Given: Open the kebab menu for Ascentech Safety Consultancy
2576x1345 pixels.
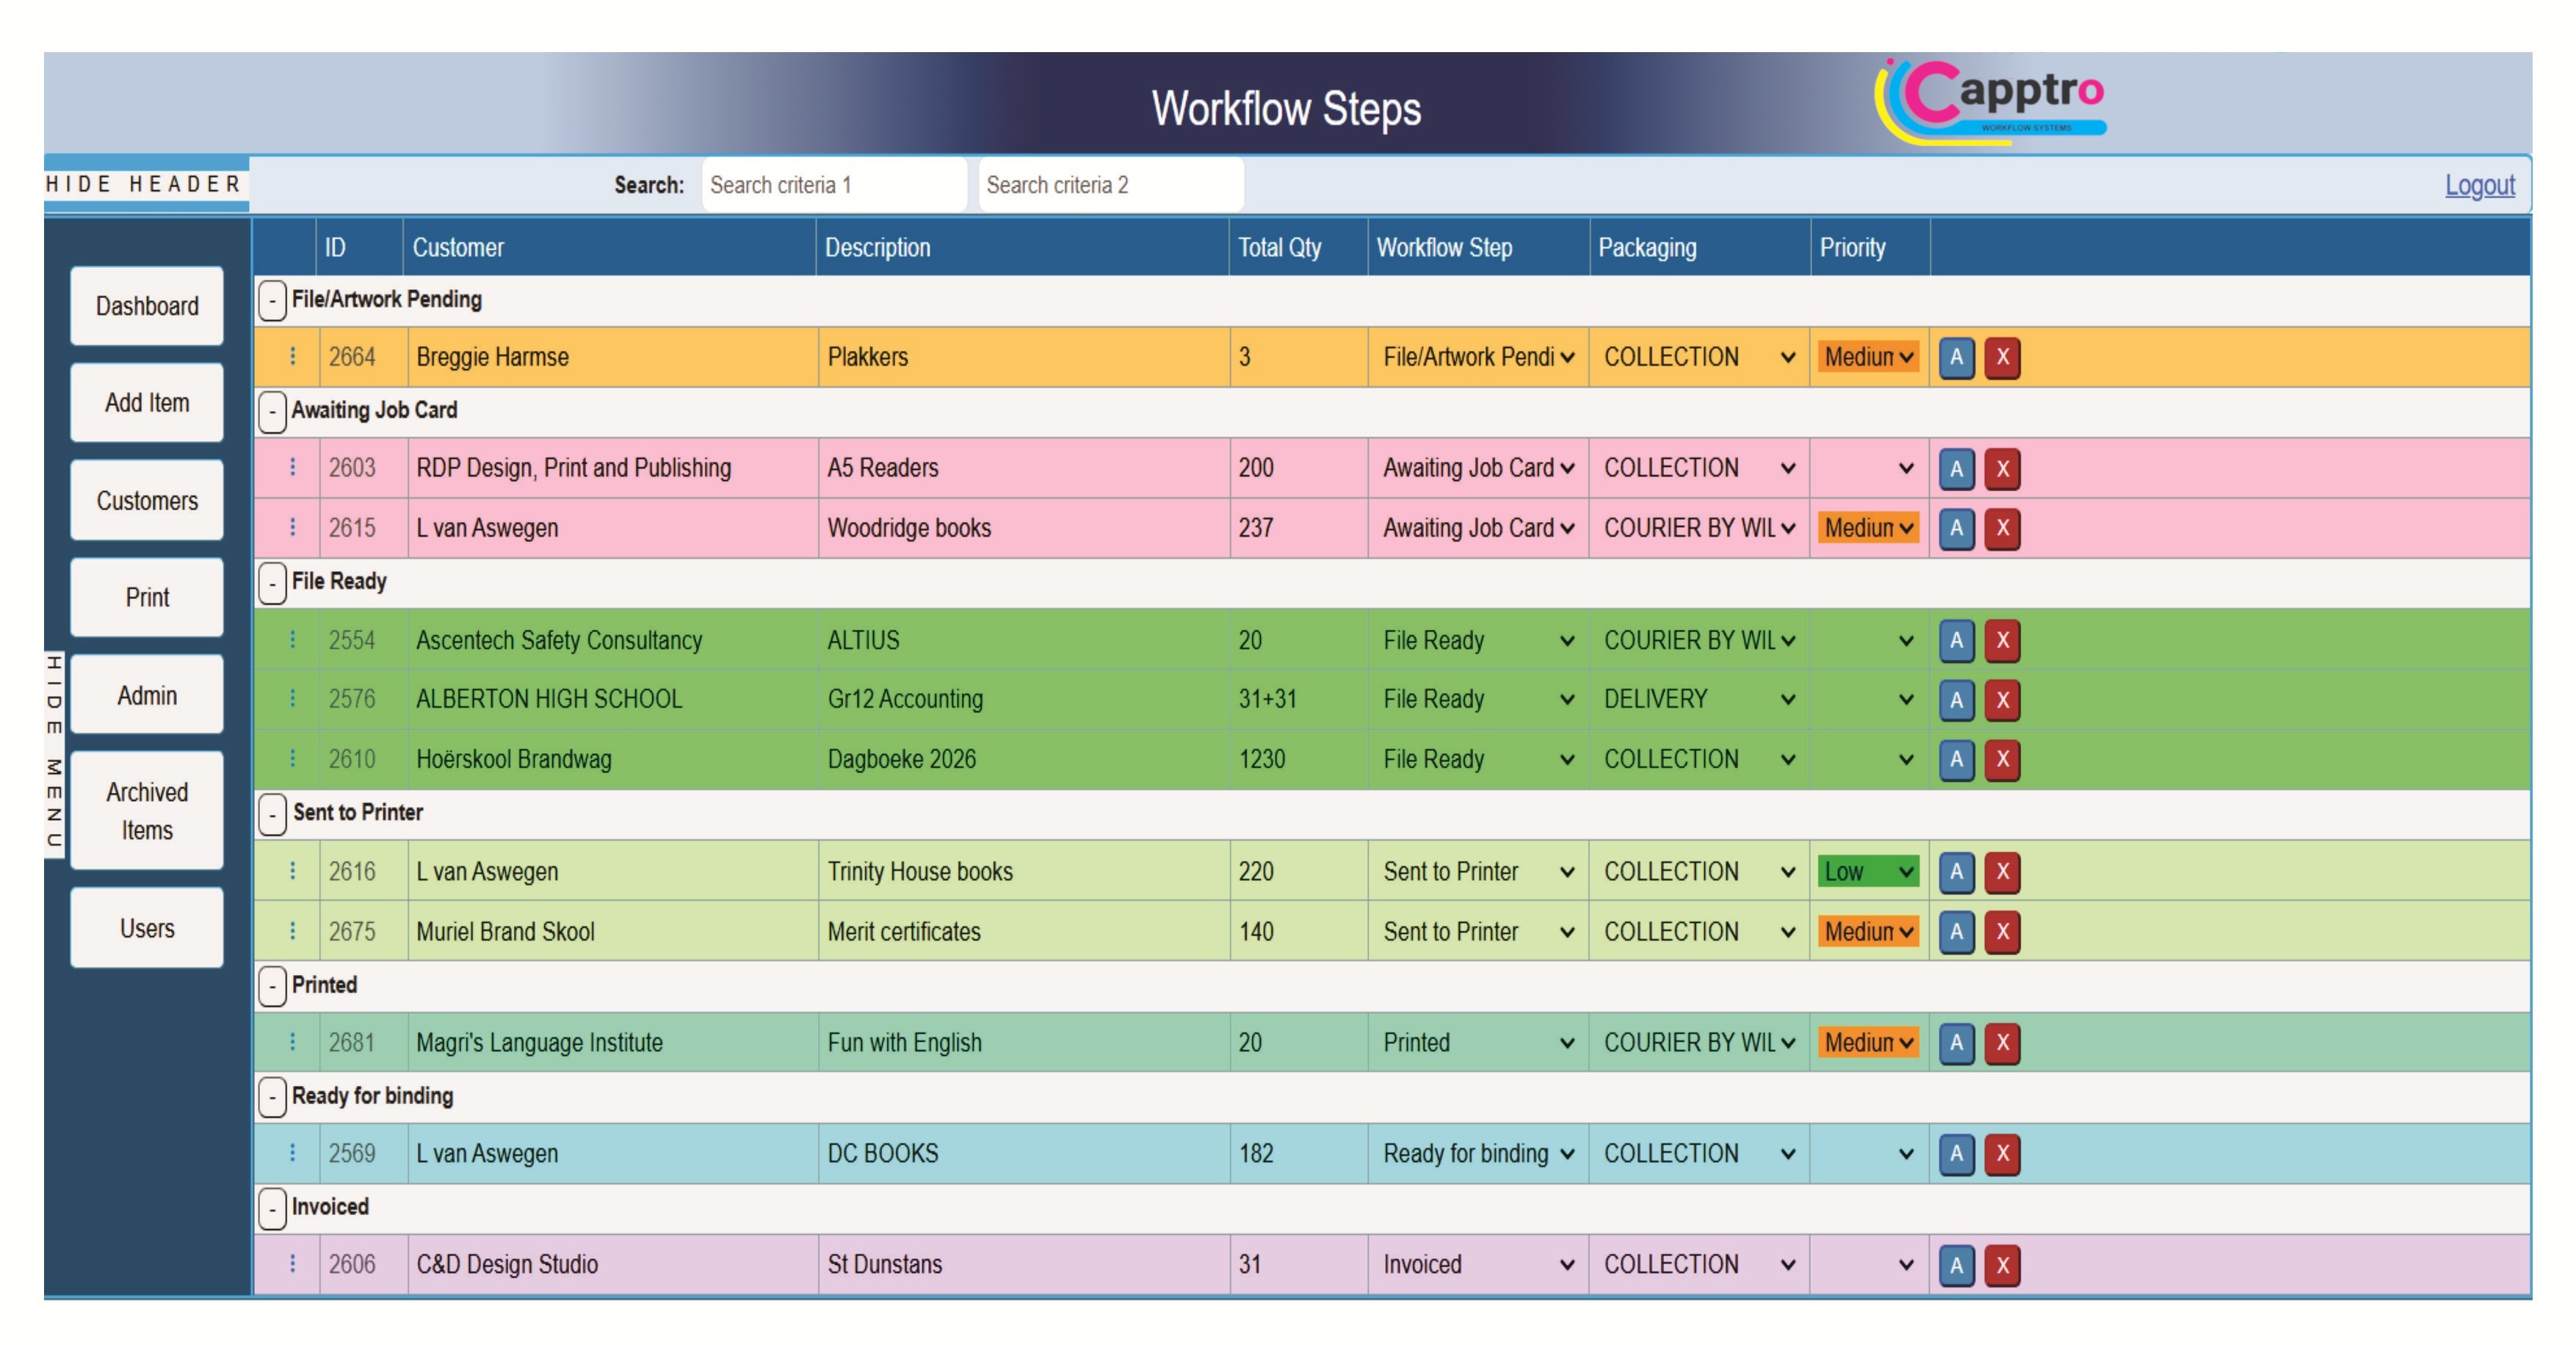Looking at the screenshot, I should 293,640.
